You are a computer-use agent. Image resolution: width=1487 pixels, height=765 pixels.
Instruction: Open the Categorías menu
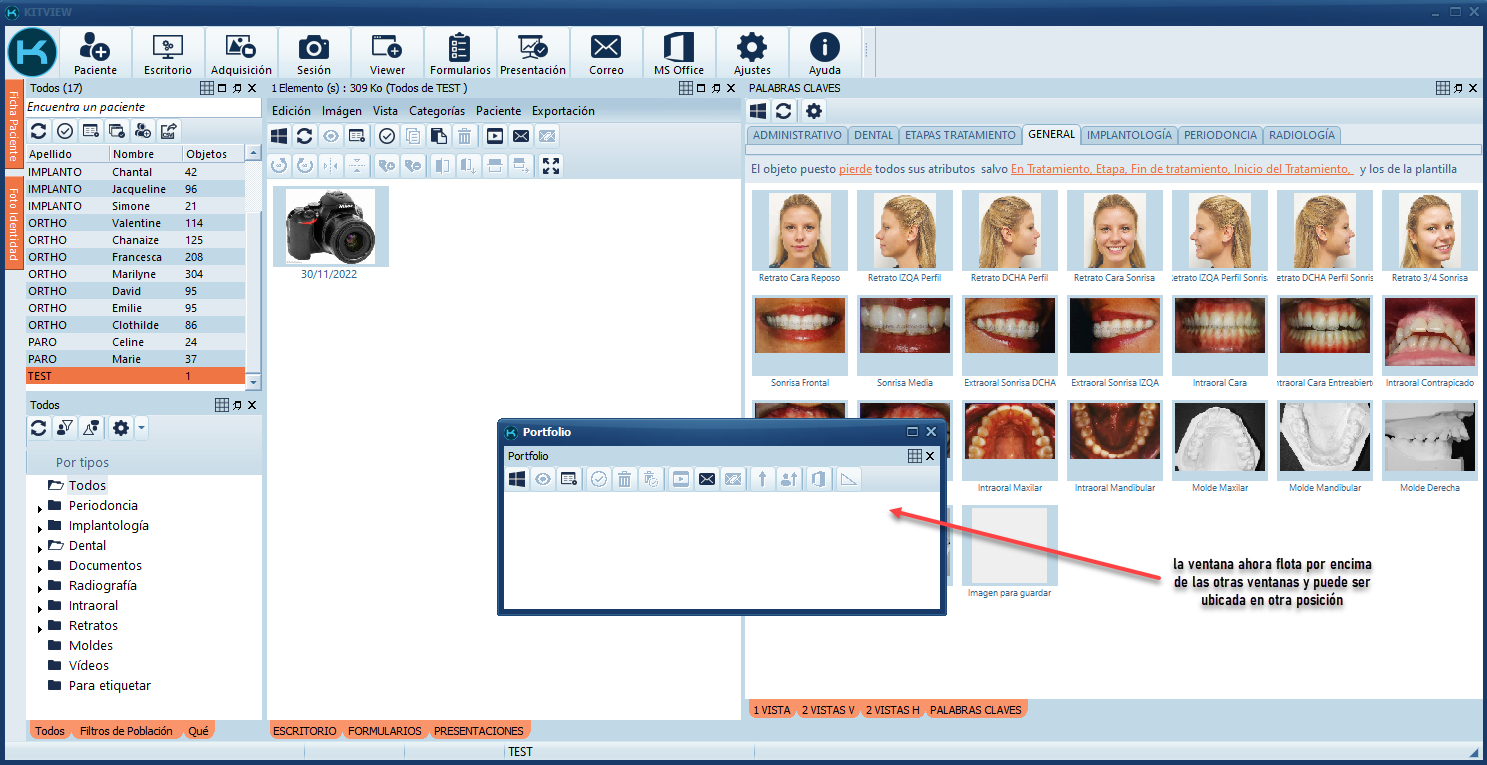point(437,111)
